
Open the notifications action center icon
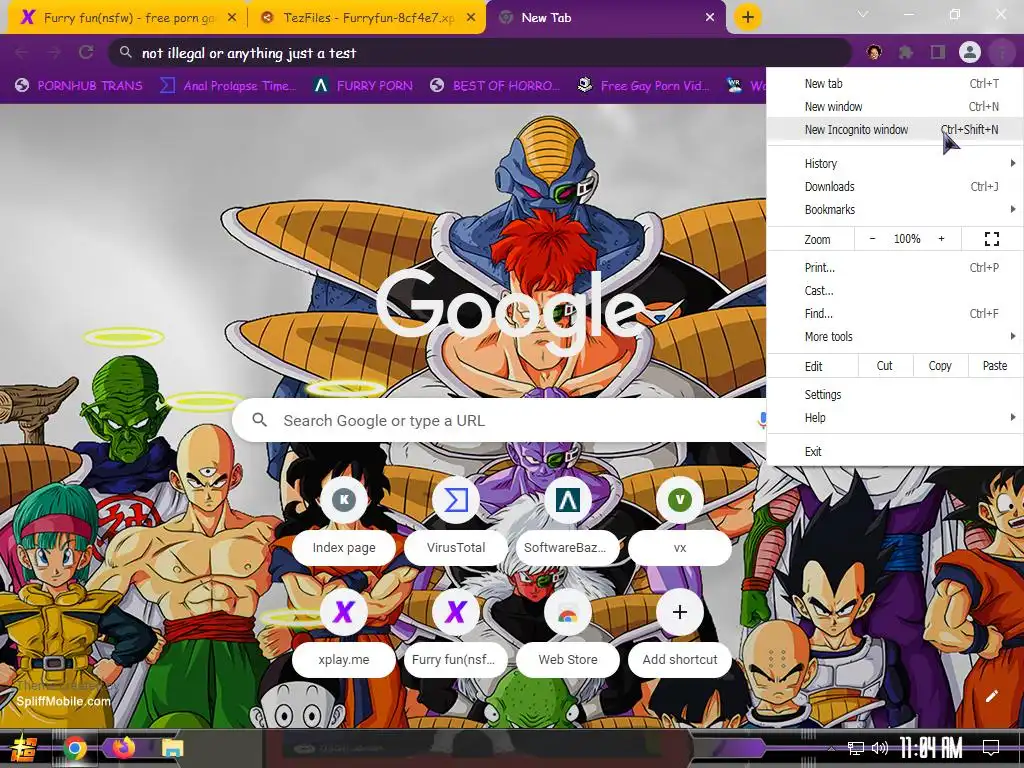(x=991, y=748)
